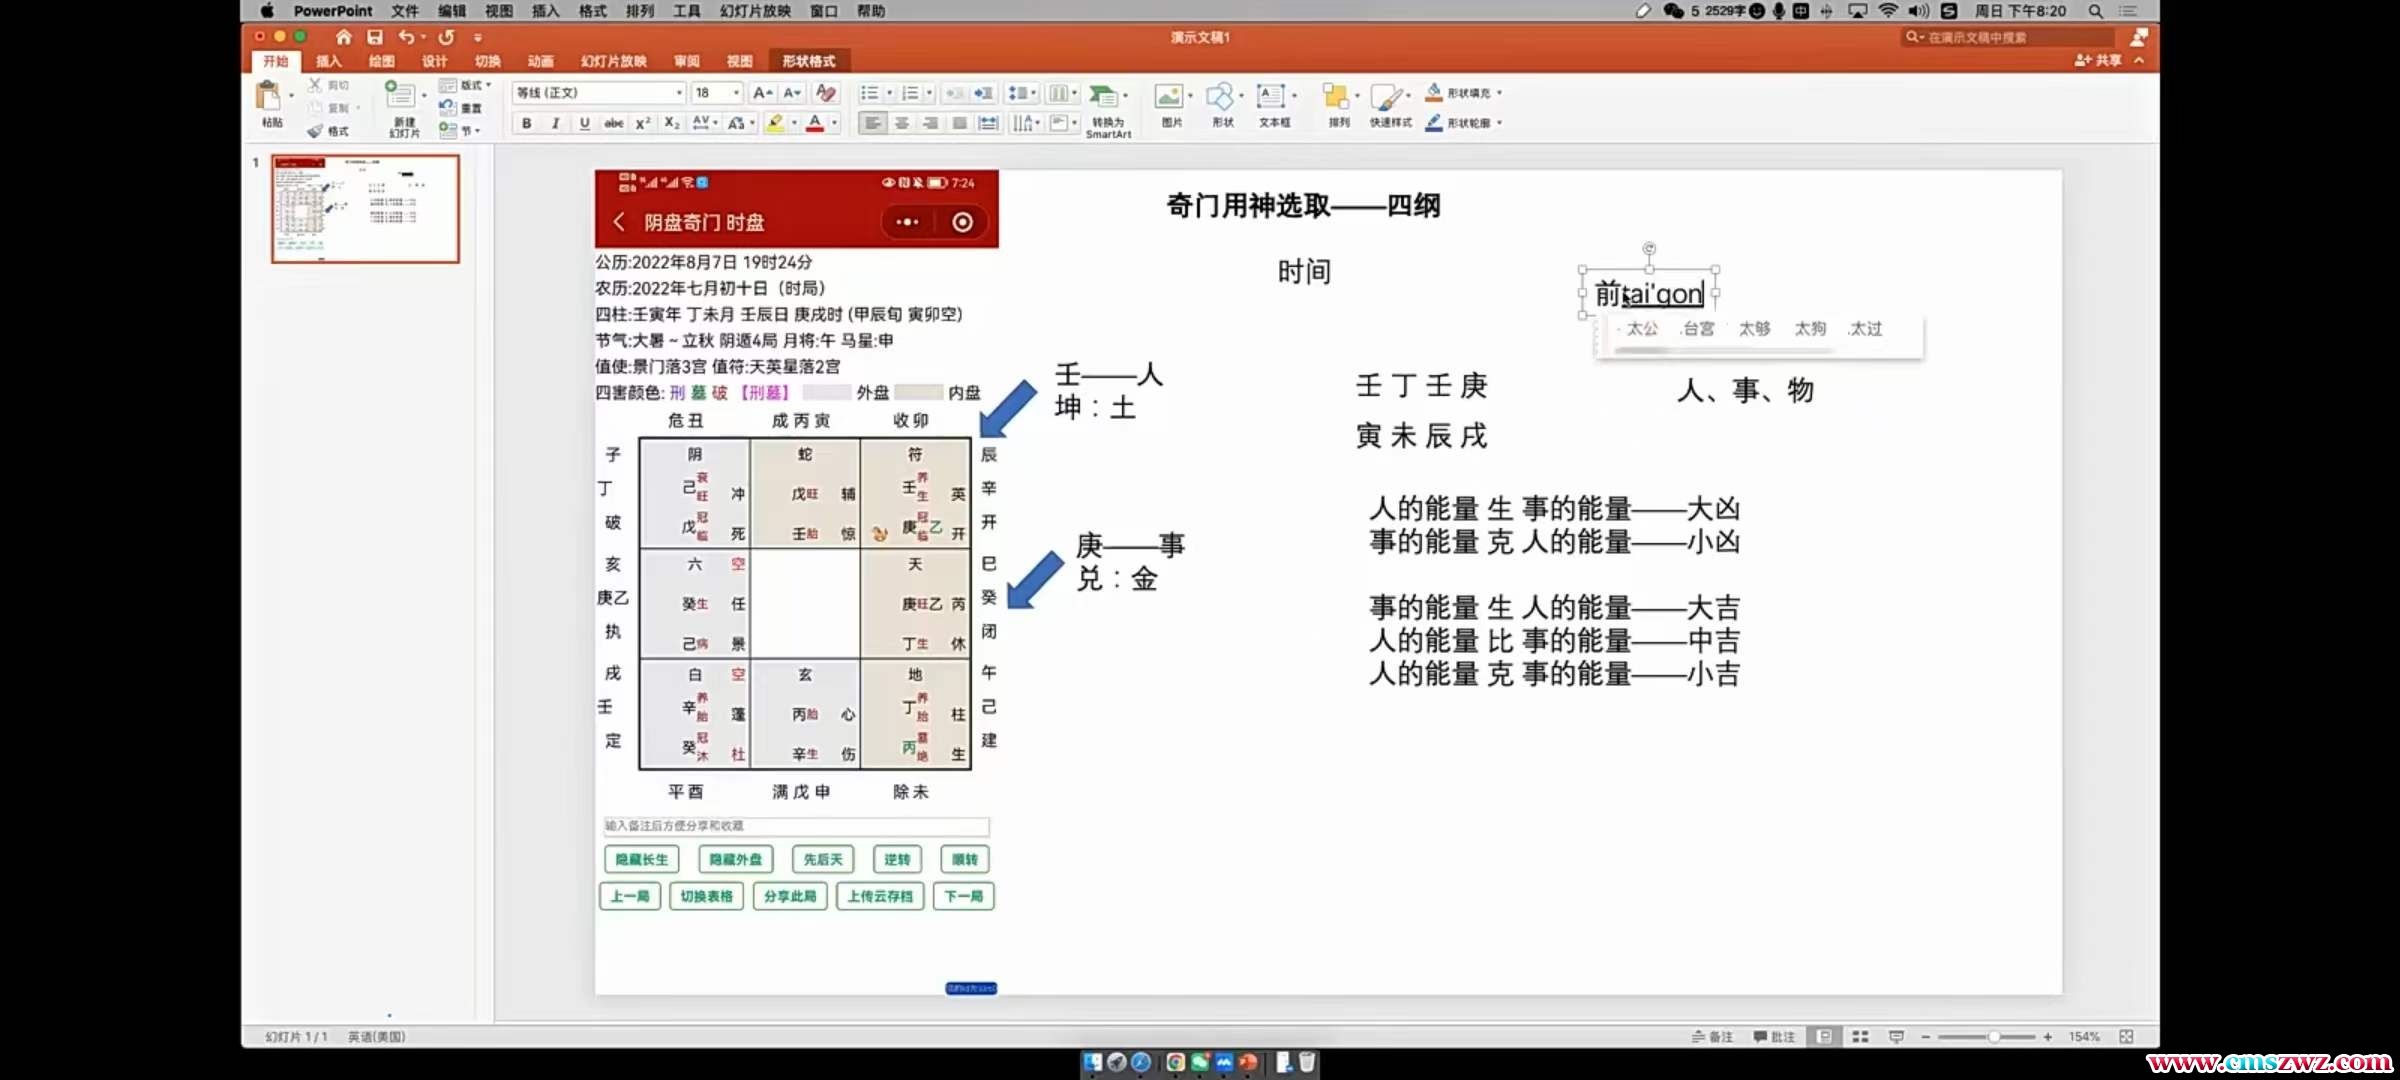Click the Save icon in quick access toolbar

pyautogui.click(x=375, y=37)
